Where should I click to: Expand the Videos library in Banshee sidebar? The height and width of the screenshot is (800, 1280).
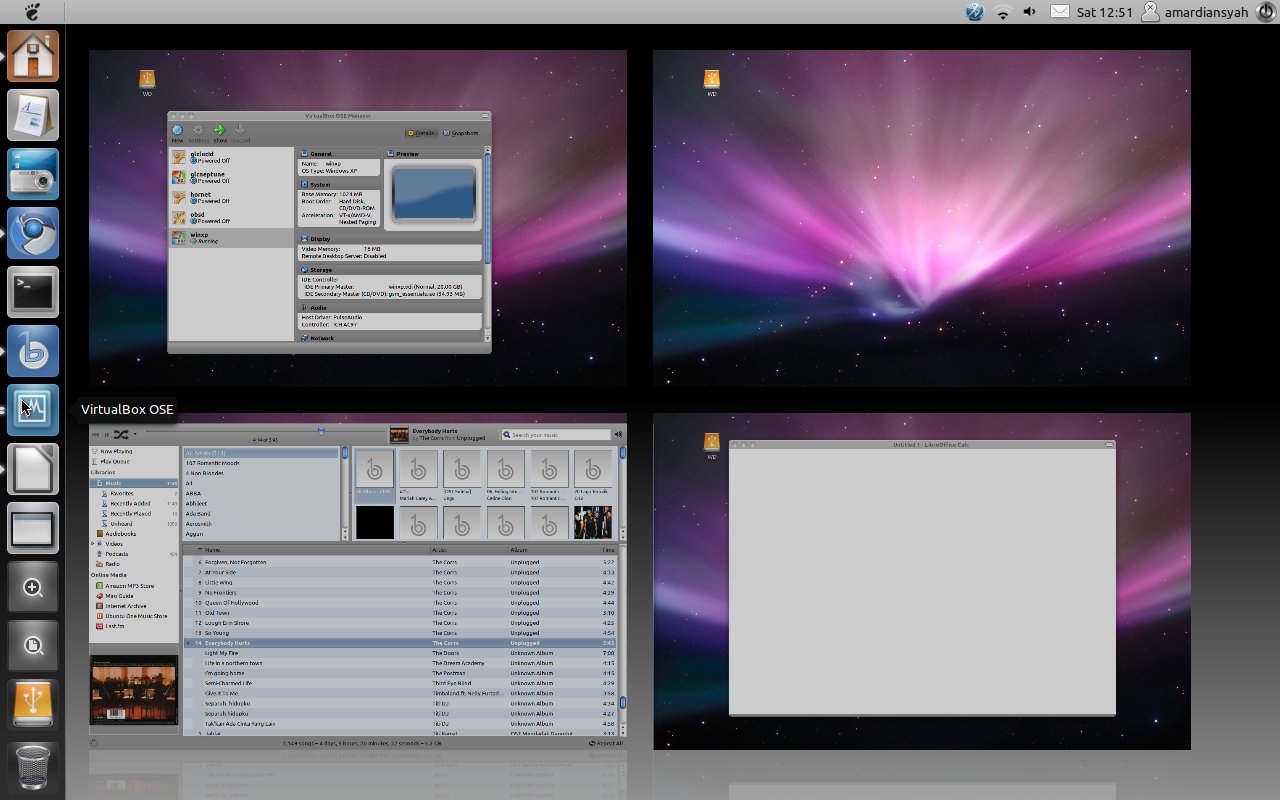point(93,544)
